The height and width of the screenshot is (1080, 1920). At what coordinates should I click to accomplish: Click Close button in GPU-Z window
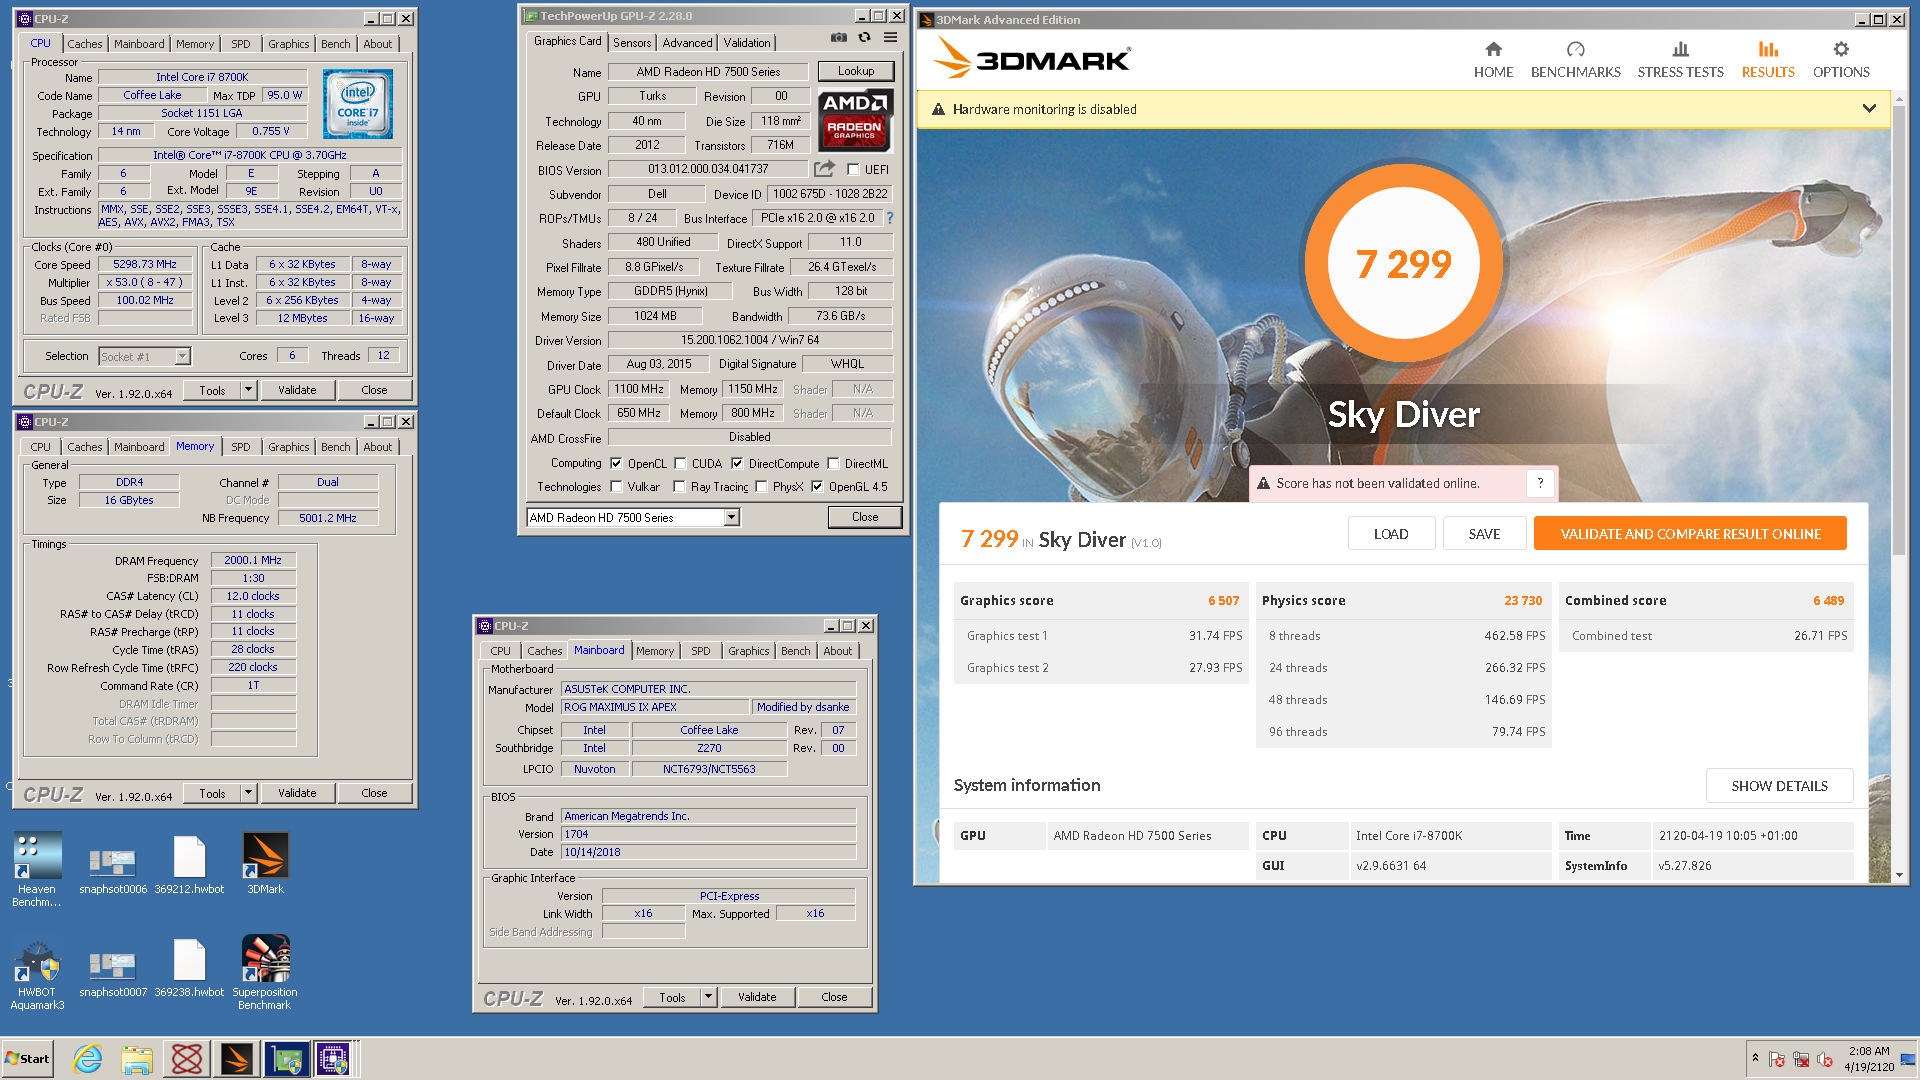click(x=865, y=517)
